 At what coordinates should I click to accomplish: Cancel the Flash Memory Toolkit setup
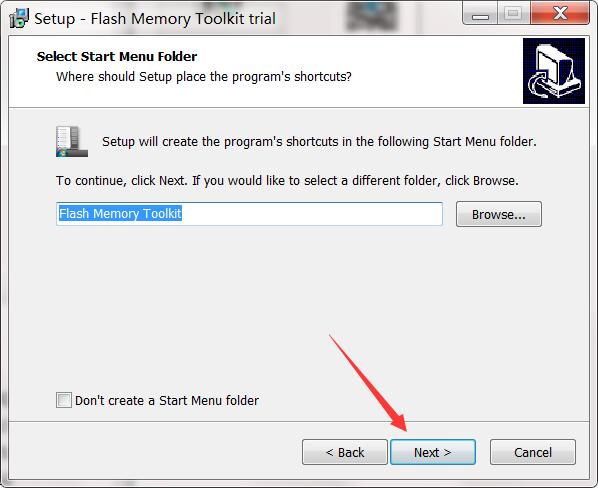[533, 452]
